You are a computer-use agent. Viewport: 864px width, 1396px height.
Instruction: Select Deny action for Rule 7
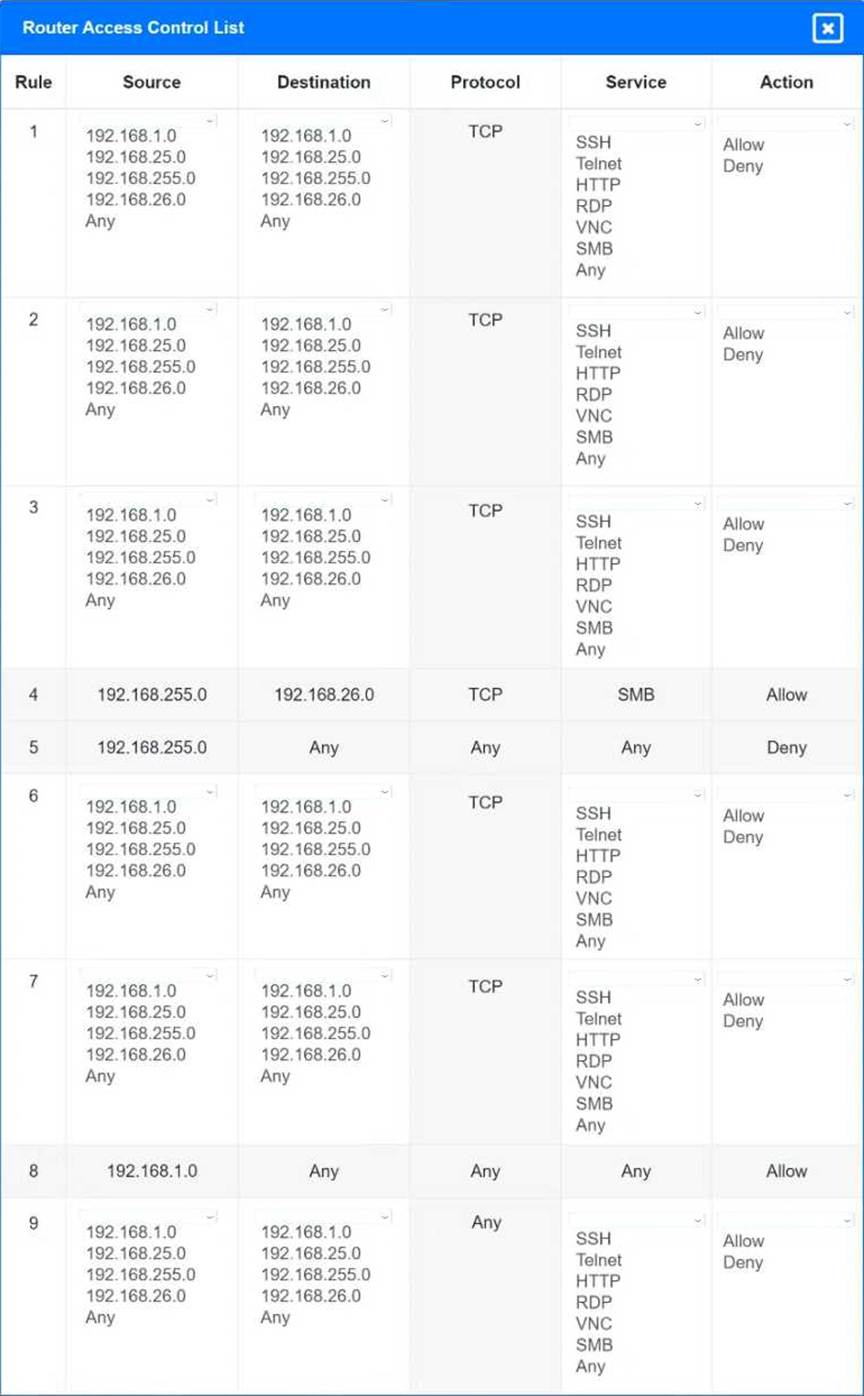743,1021
